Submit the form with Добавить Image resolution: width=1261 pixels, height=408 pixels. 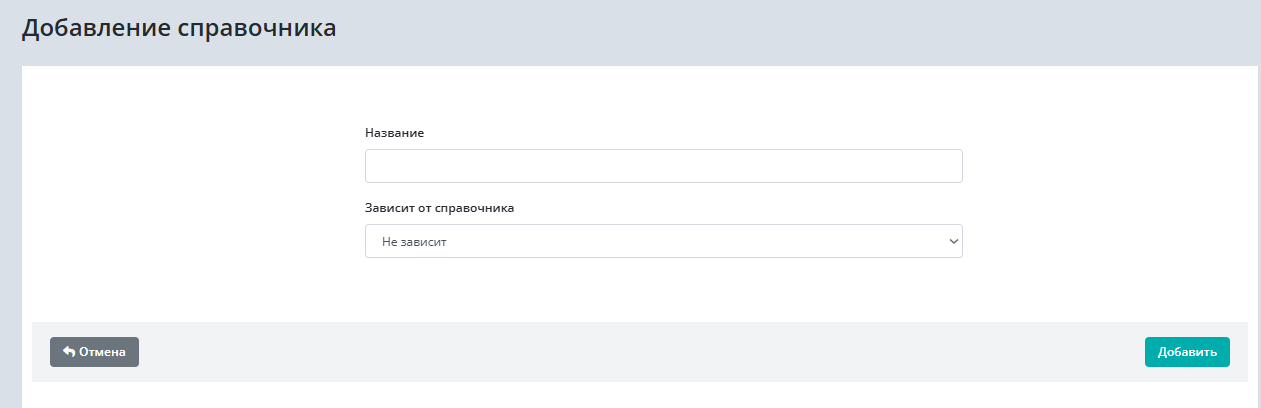tap(1187, 352)
